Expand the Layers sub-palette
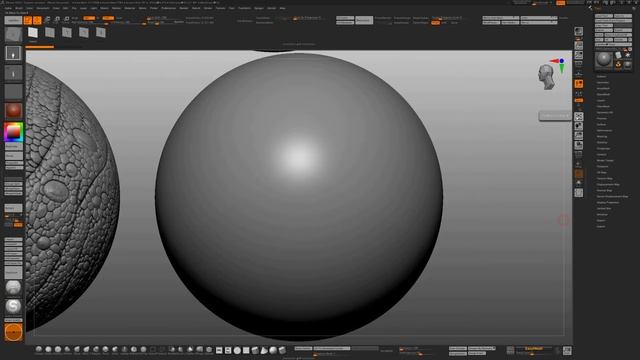This screenshot has width=640, height=360. pyautogui.click(x=601, y=100)
